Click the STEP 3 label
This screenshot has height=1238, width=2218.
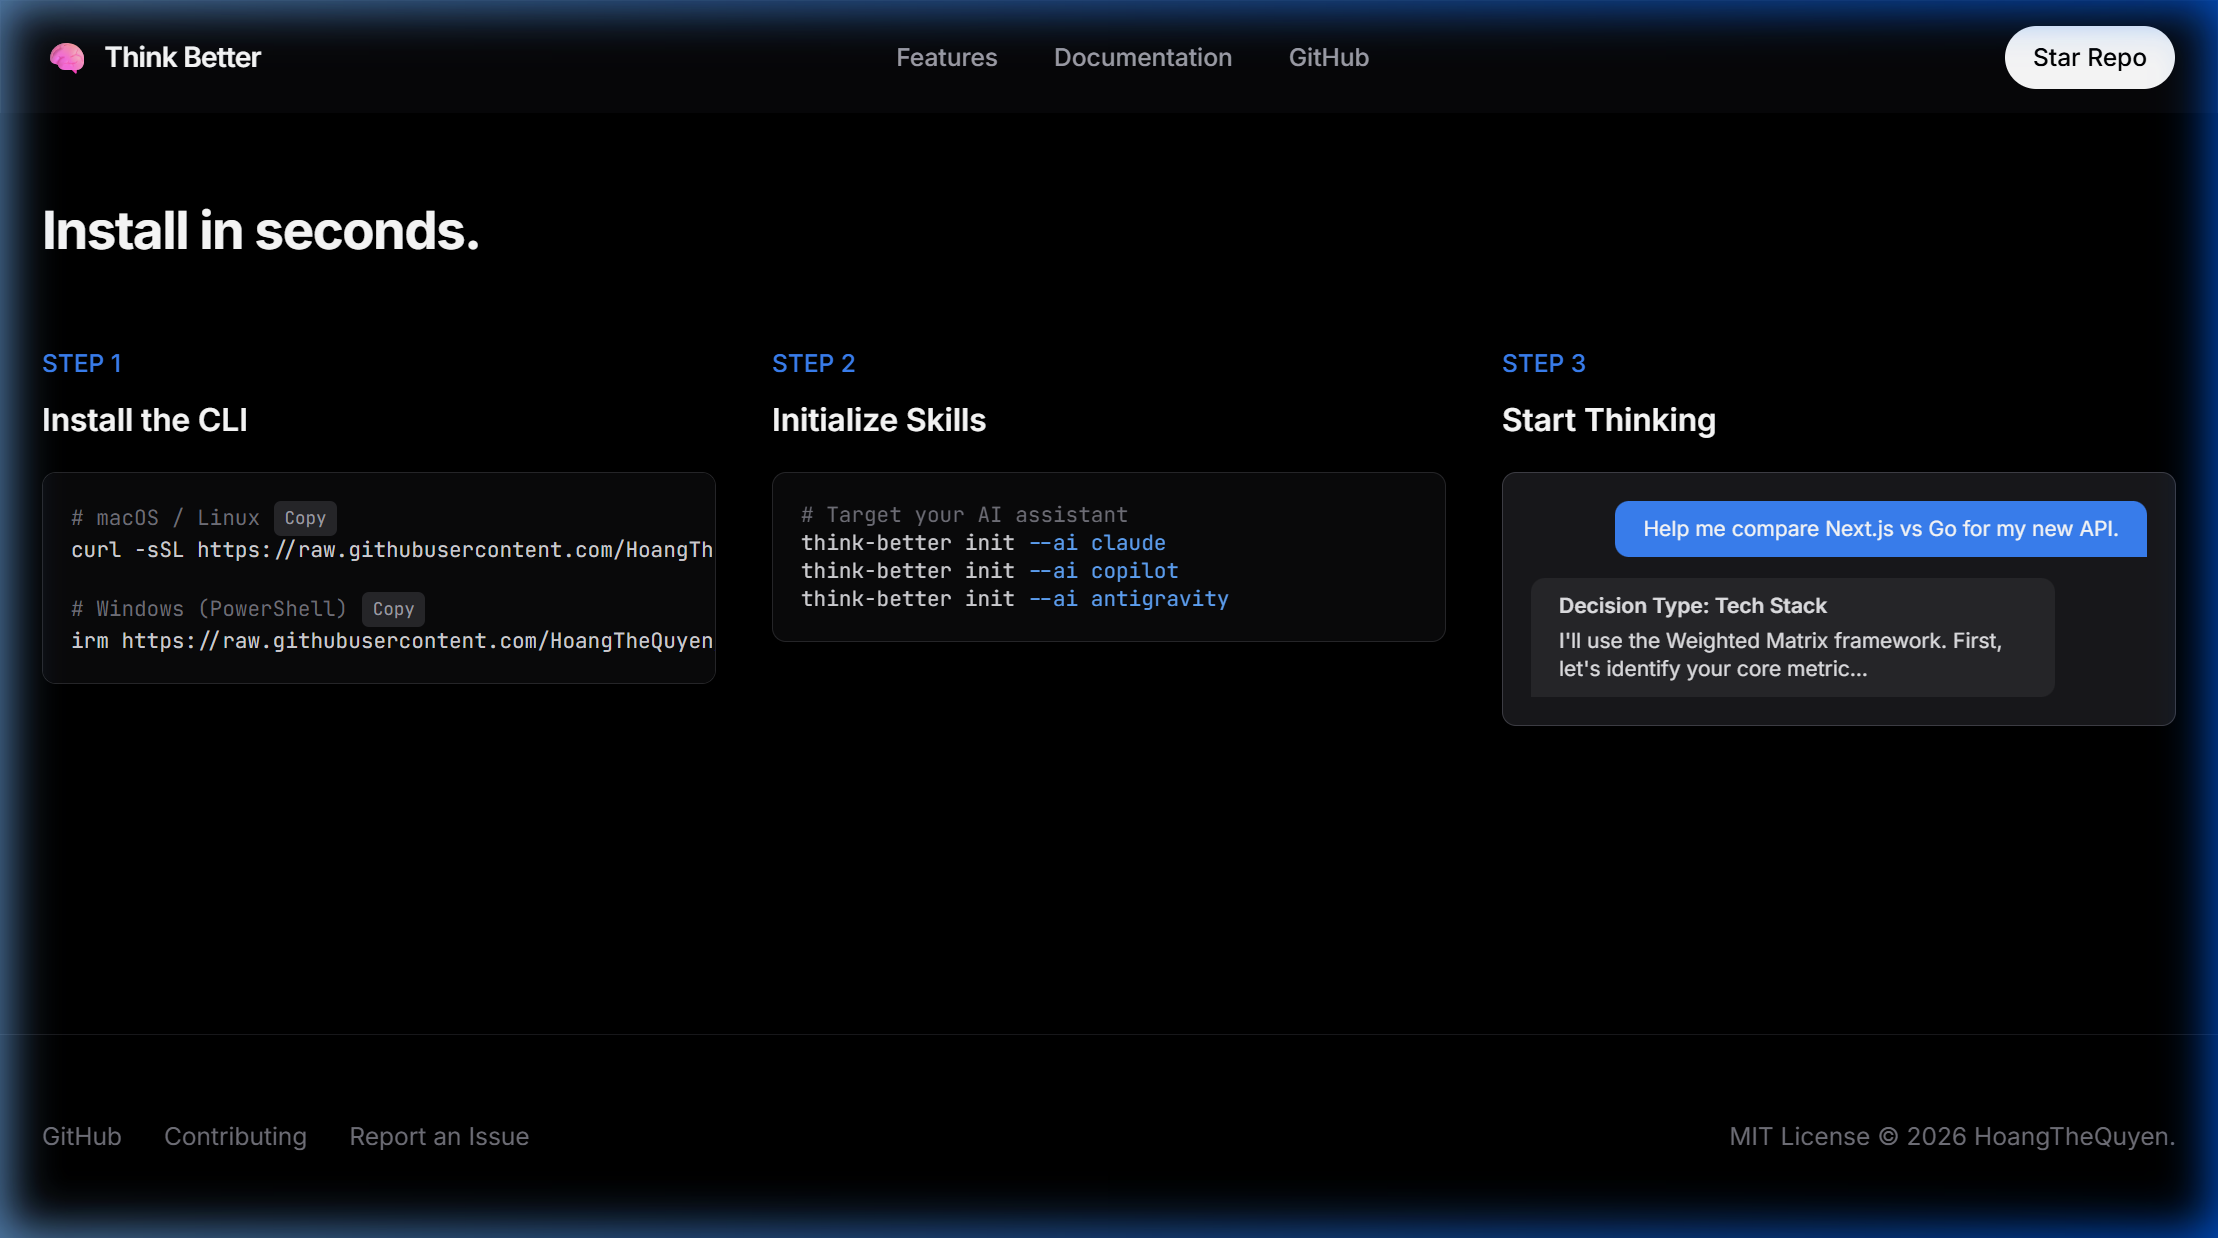pyautogui.click(x=1542, y=363)
